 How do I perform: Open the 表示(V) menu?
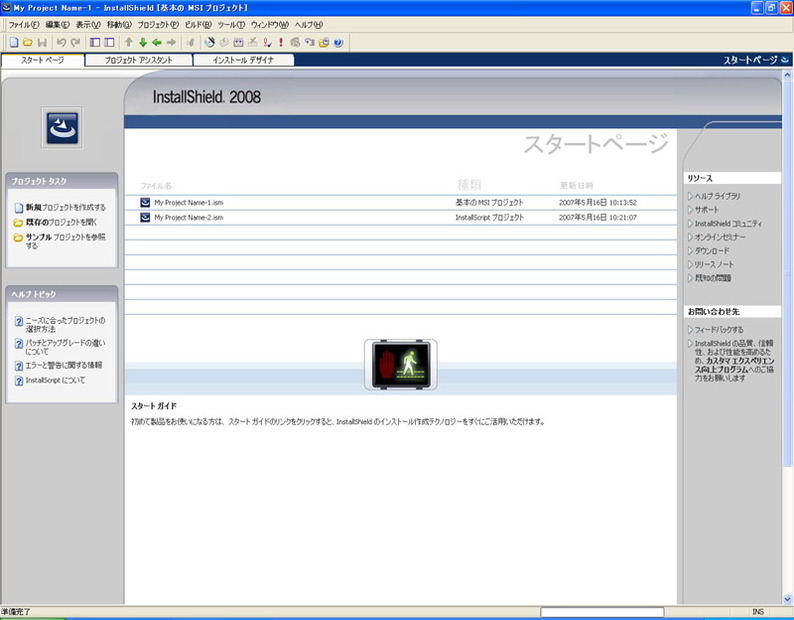(88, 25)
